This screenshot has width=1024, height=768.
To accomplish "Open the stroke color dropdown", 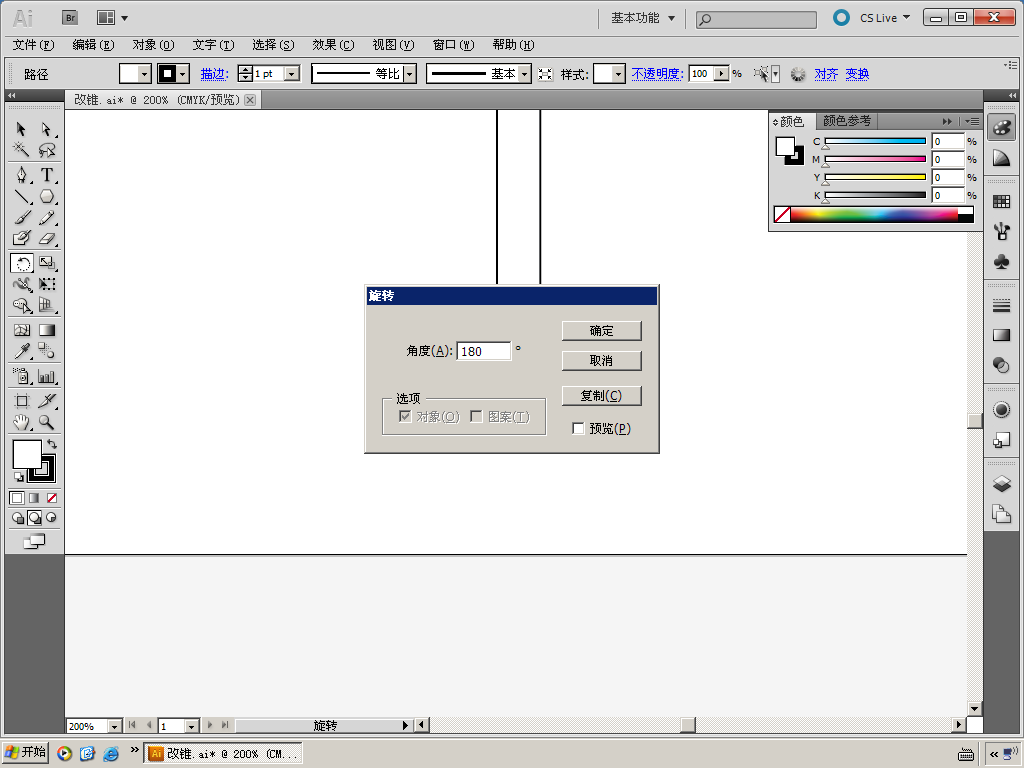I will tap(183, 74).
